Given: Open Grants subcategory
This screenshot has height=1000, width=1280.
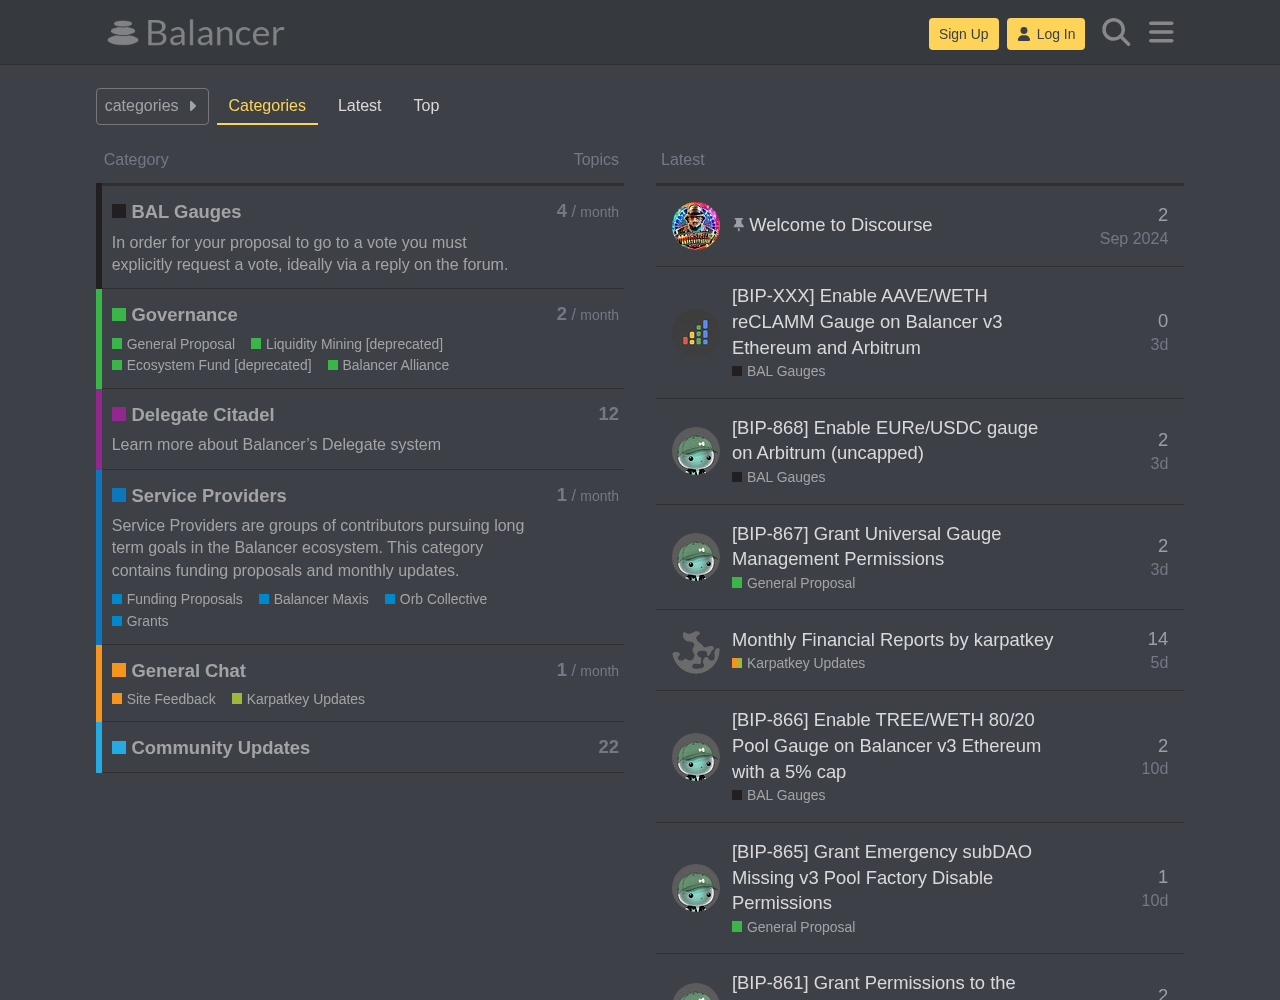Looking at the screenshot, I should (x=140, y=621).
